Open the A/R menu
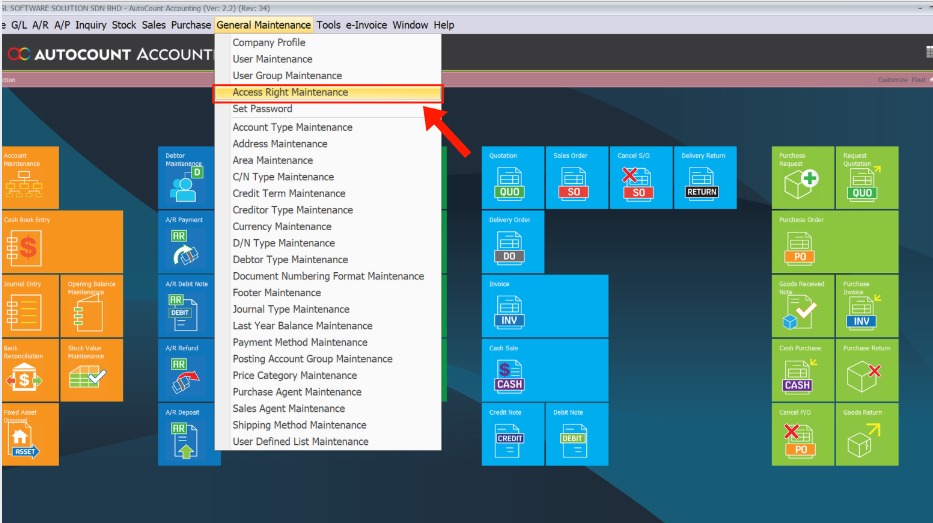The height and width of the screenshot is (523, 933). coord(40,25)
